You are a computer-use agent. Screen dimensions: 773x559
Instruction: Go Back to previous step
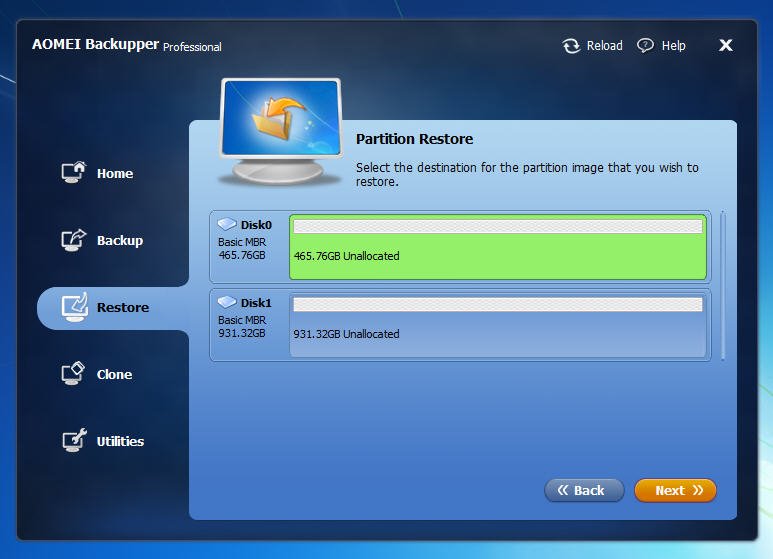(584, 490)
